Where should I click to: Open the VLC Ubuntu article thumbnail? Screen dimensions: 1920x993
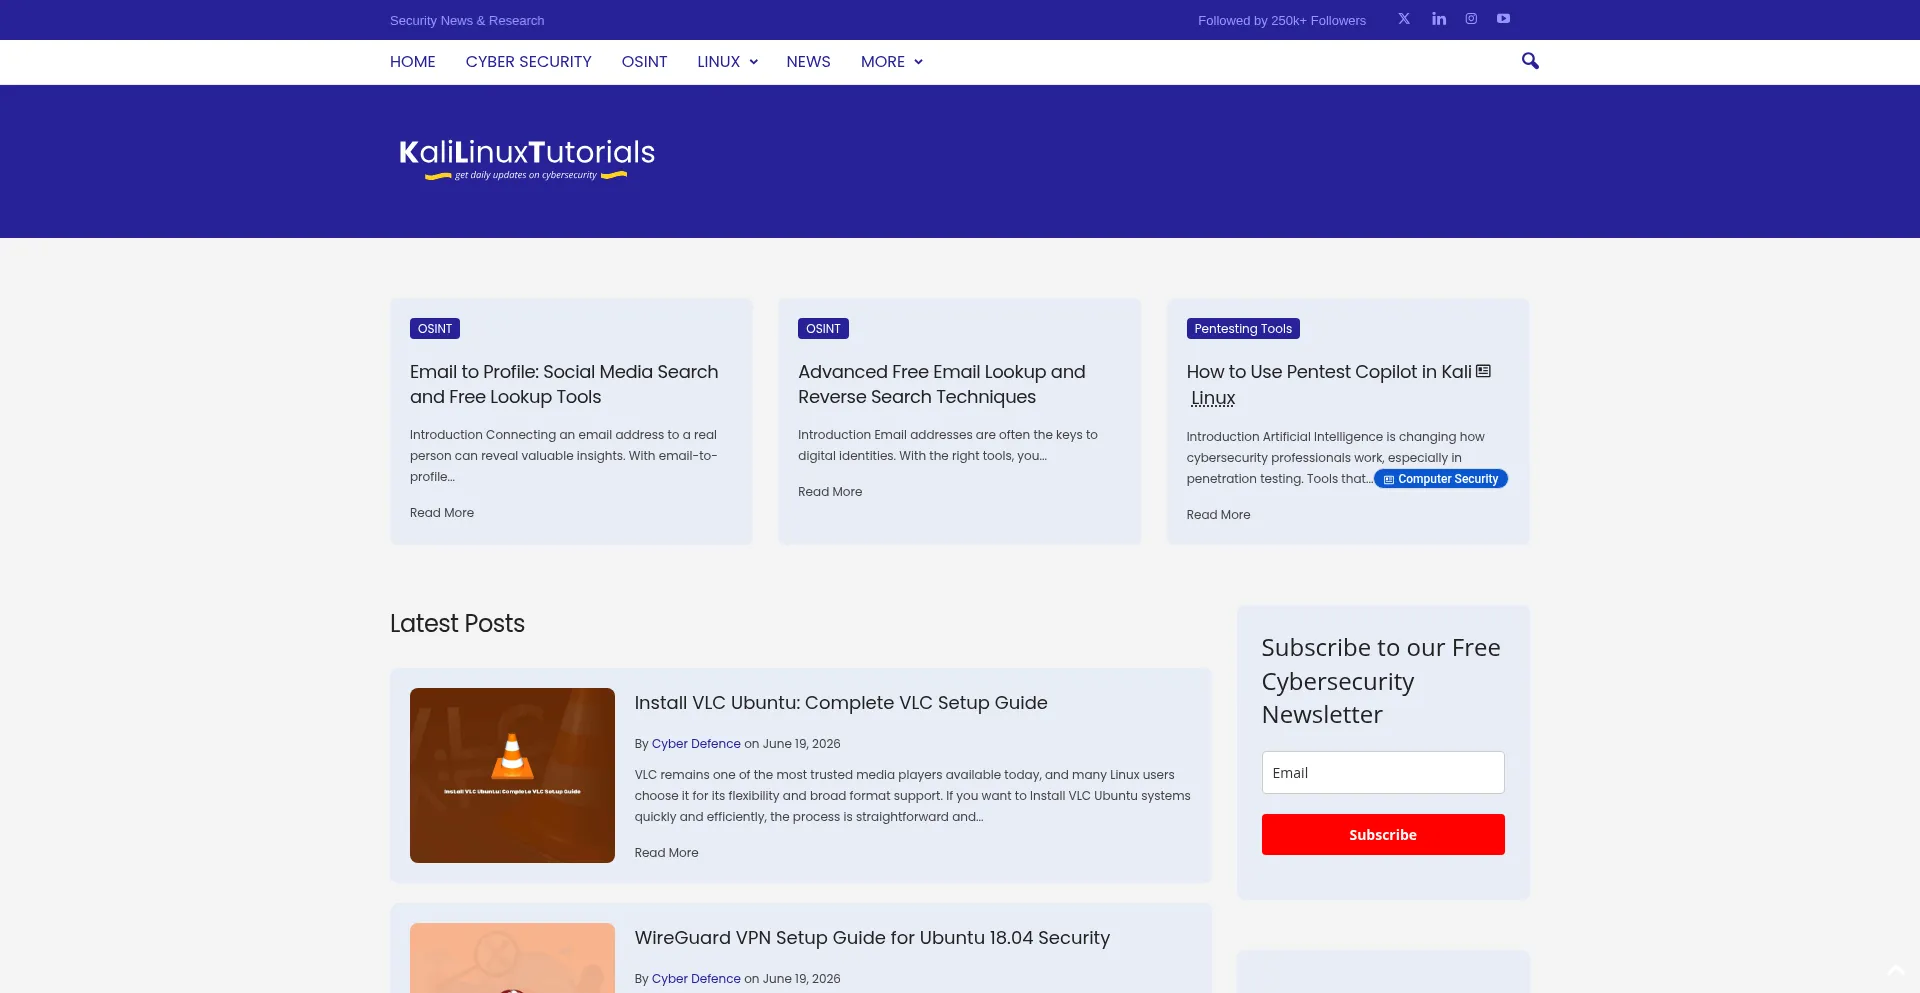512,775
